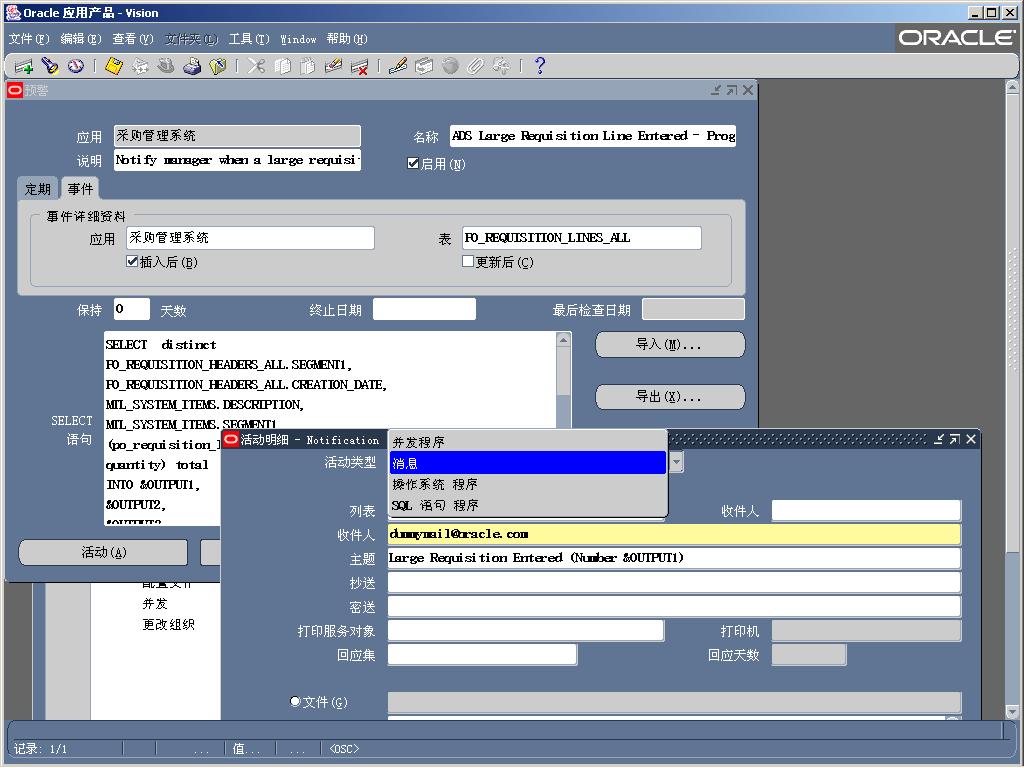
Task: Click the 主题 subject field
Action: (674, 558)
